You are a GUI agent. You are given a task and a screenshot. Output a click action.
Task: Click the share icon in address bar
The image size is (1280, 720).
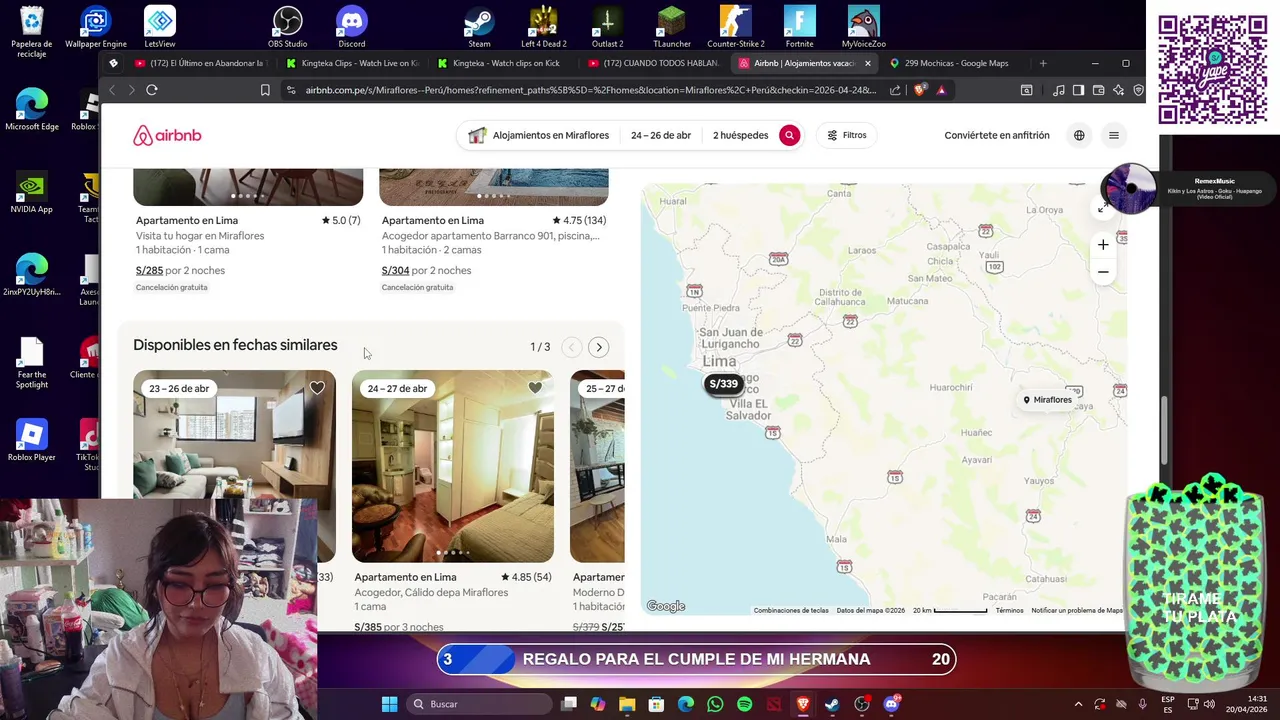click(x=895, y=90)
